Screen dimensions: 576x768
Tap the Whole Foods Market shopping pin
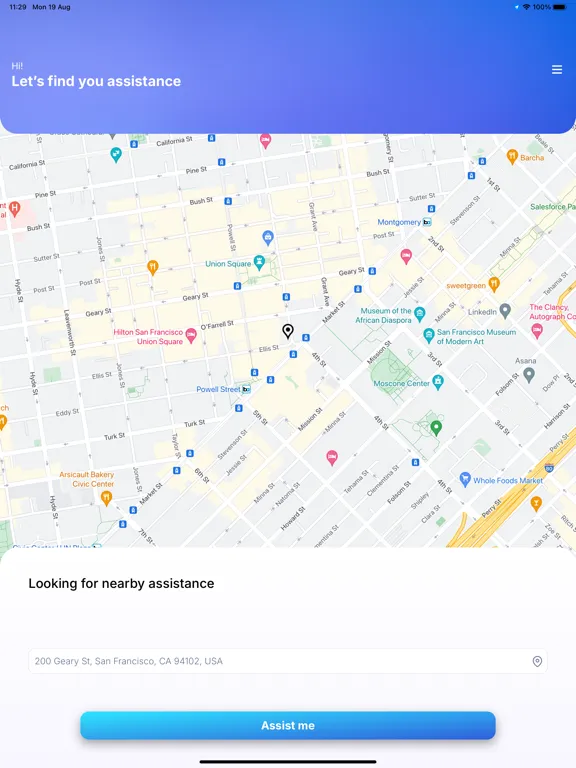point(465,479)
